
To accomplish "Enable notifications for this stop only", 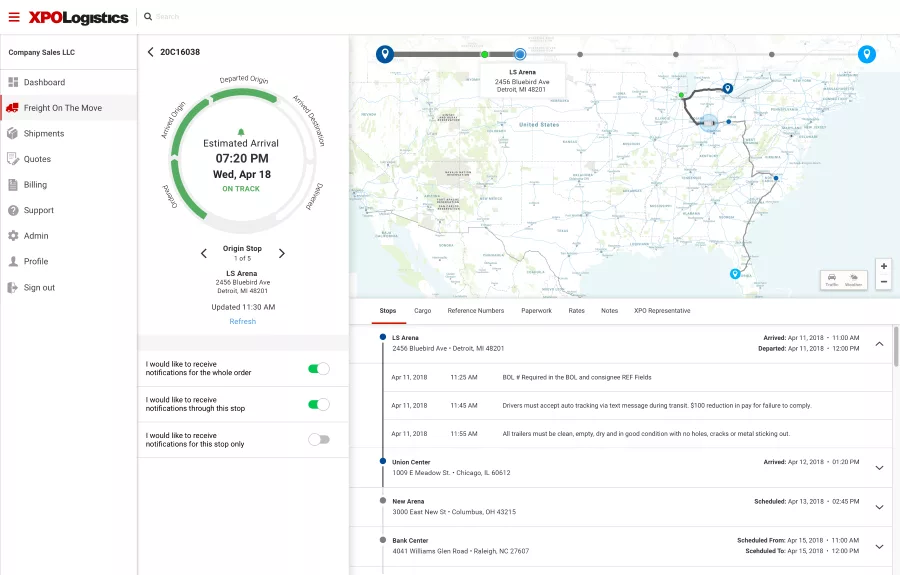I will tap(319, 440).
